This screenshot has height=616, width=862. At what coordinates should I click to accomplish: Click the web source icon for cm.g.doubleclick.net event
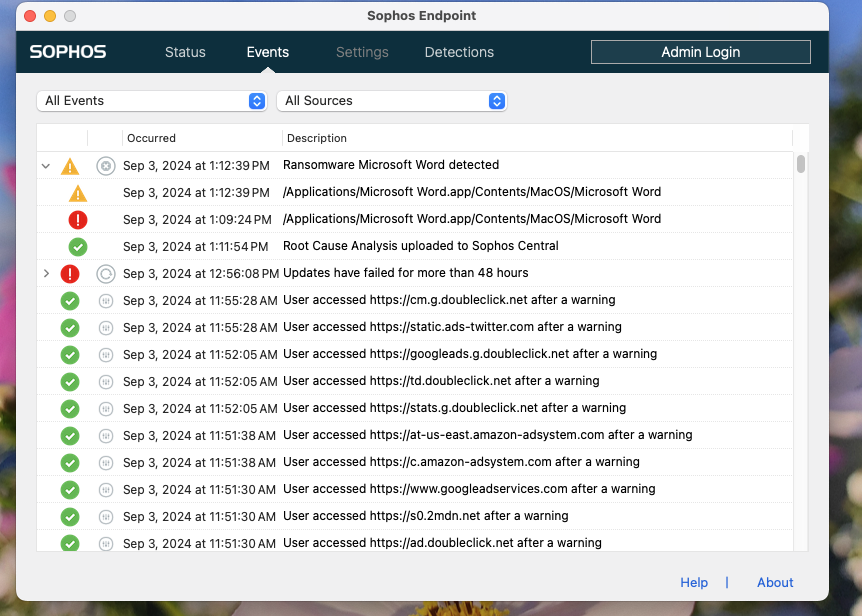coord(106,301)
